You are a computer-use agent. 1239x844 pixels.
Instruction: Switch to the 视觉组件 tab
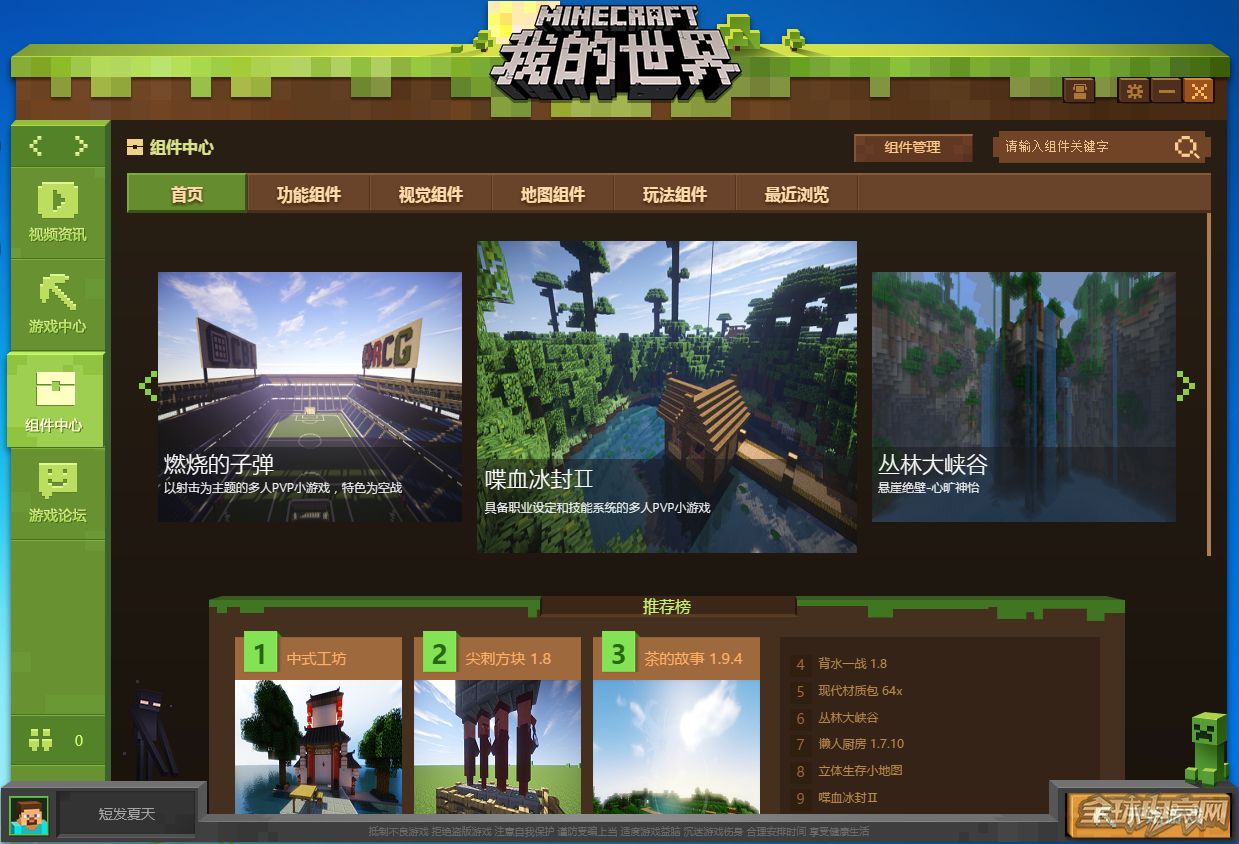431,194
